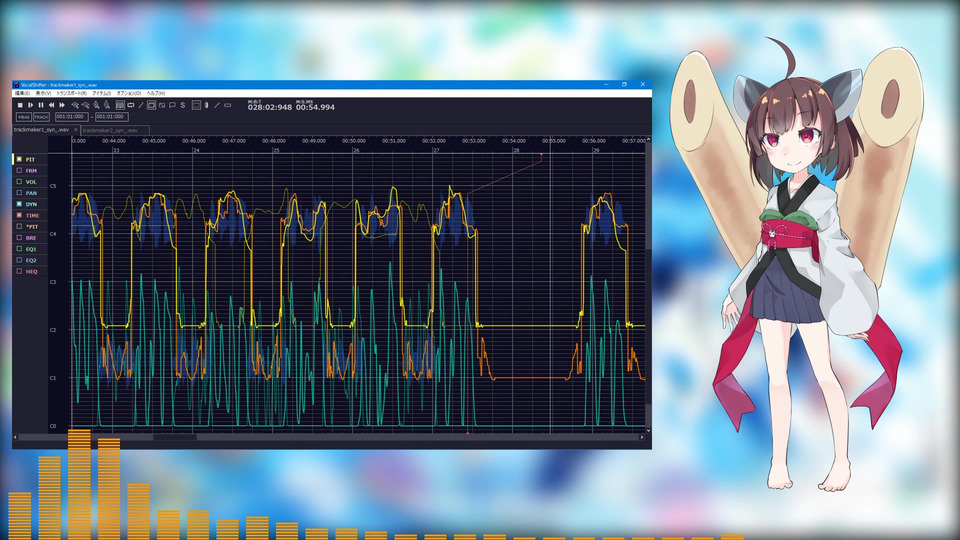Viewport: 960px width, 540px height.
Task: Click the horizontal scrollbar thumb
Action: (x=174, y=437)
